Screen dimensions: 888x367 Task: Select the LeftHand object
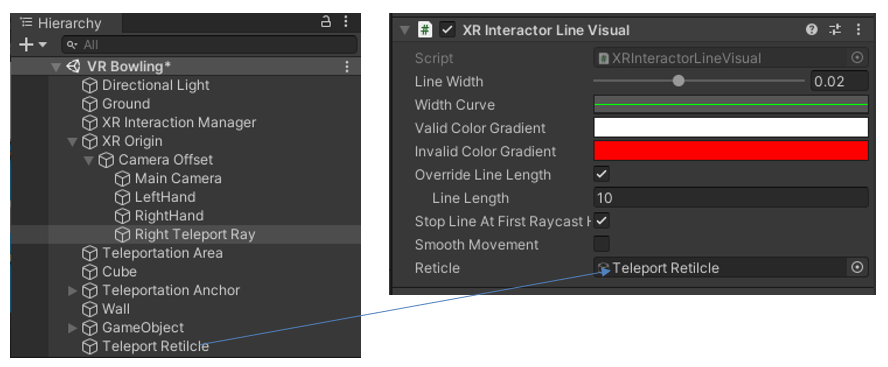pyautogui.click(x=165, y=198)
